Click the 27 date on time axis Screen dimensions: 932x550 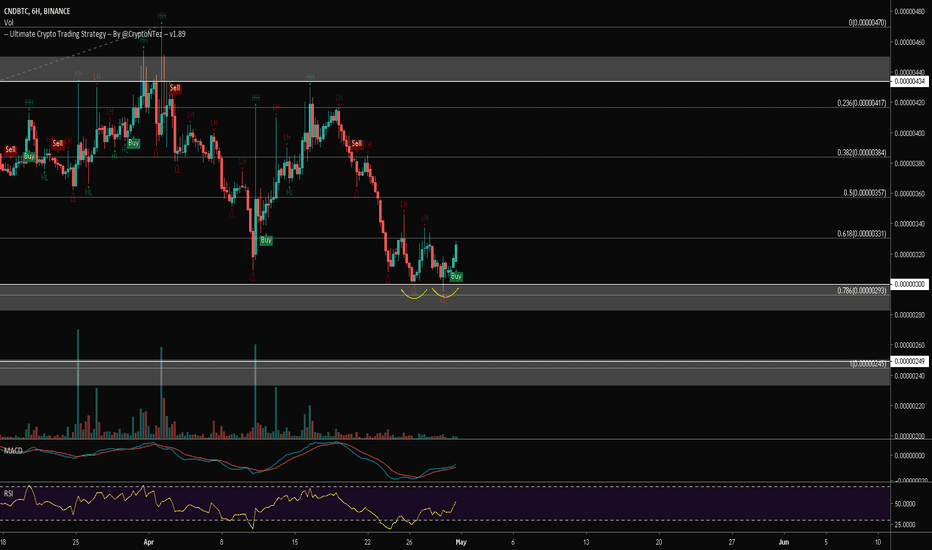732,542
